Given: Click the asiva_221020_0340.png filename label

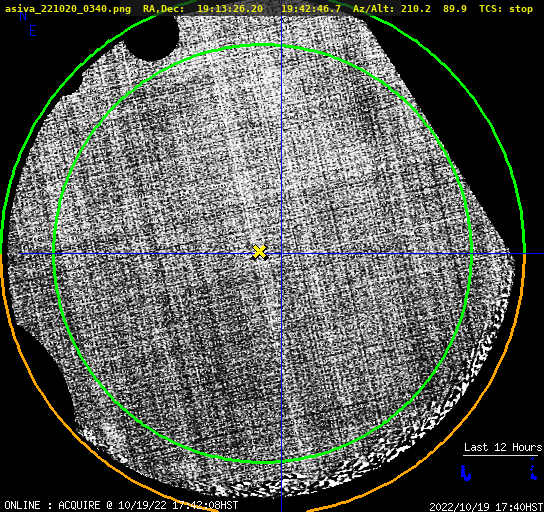Looking at the screenshot, I should click(68, 9).
